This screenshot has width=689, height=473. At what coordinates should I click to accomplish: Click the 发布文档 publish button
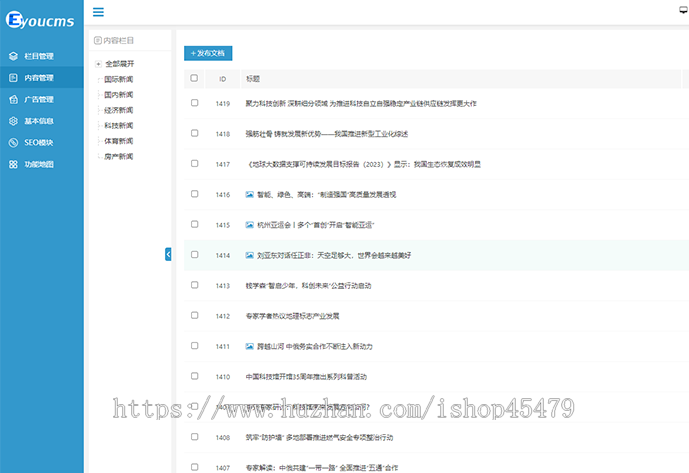click(208, 53)
